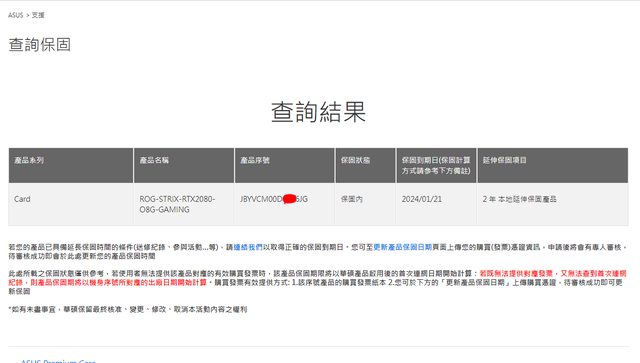The width and height of the screenshot is (640, 363).
Task: Click the 保固到期日 column header
Action: 436,165
